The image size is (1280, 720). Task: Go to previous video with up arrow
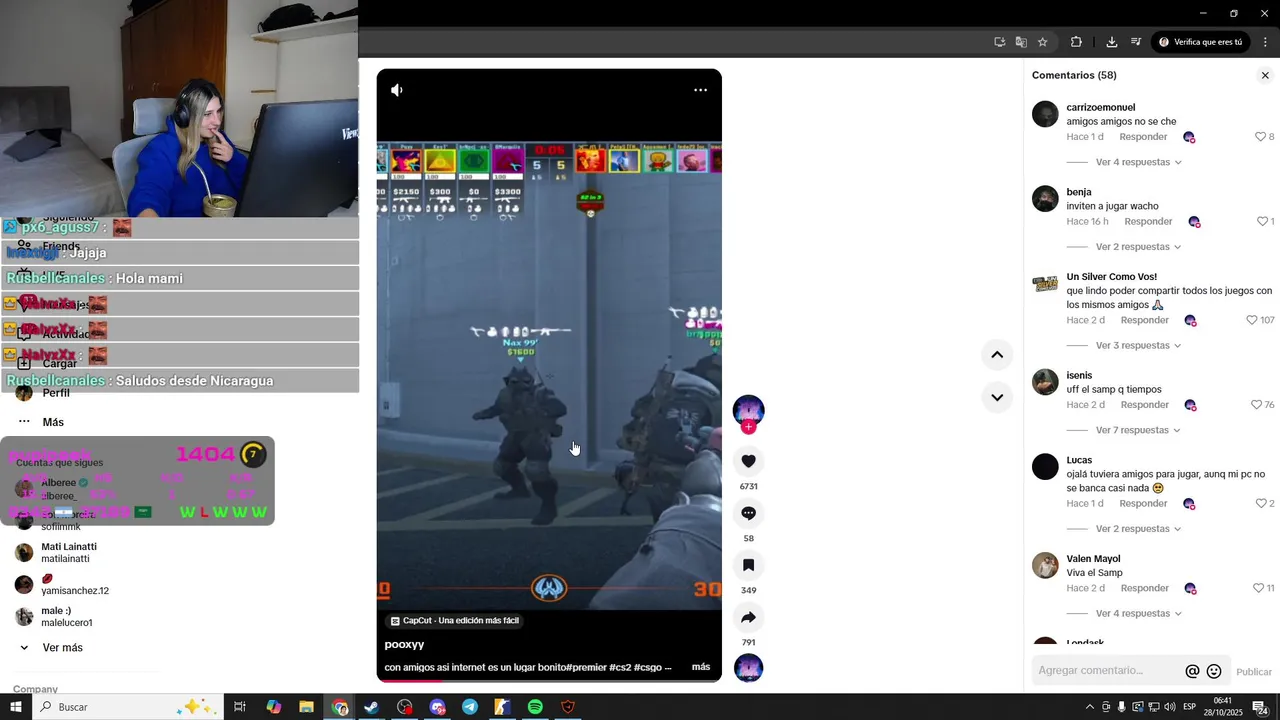coord(997,355)
